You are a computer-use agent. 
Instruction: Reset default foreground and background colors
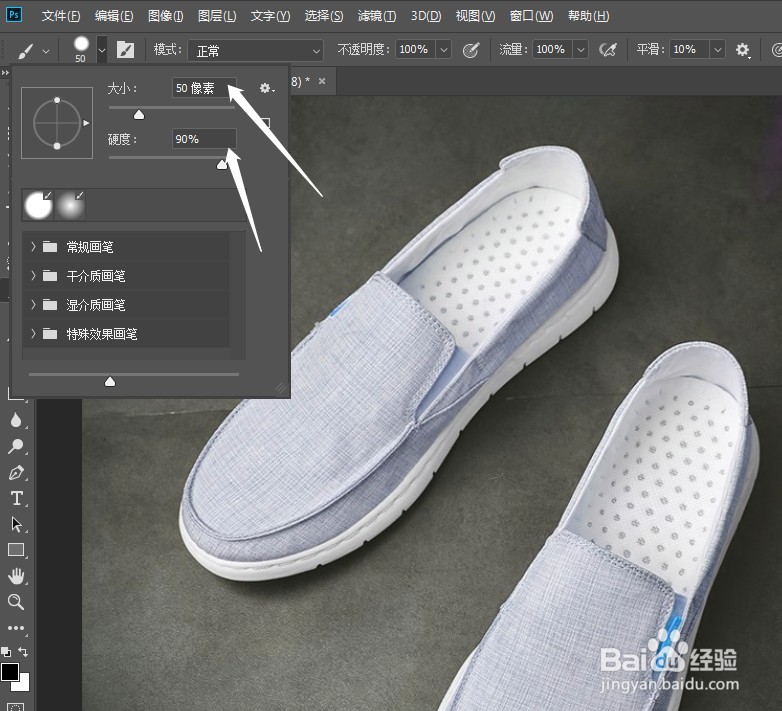tap(6, 651)
